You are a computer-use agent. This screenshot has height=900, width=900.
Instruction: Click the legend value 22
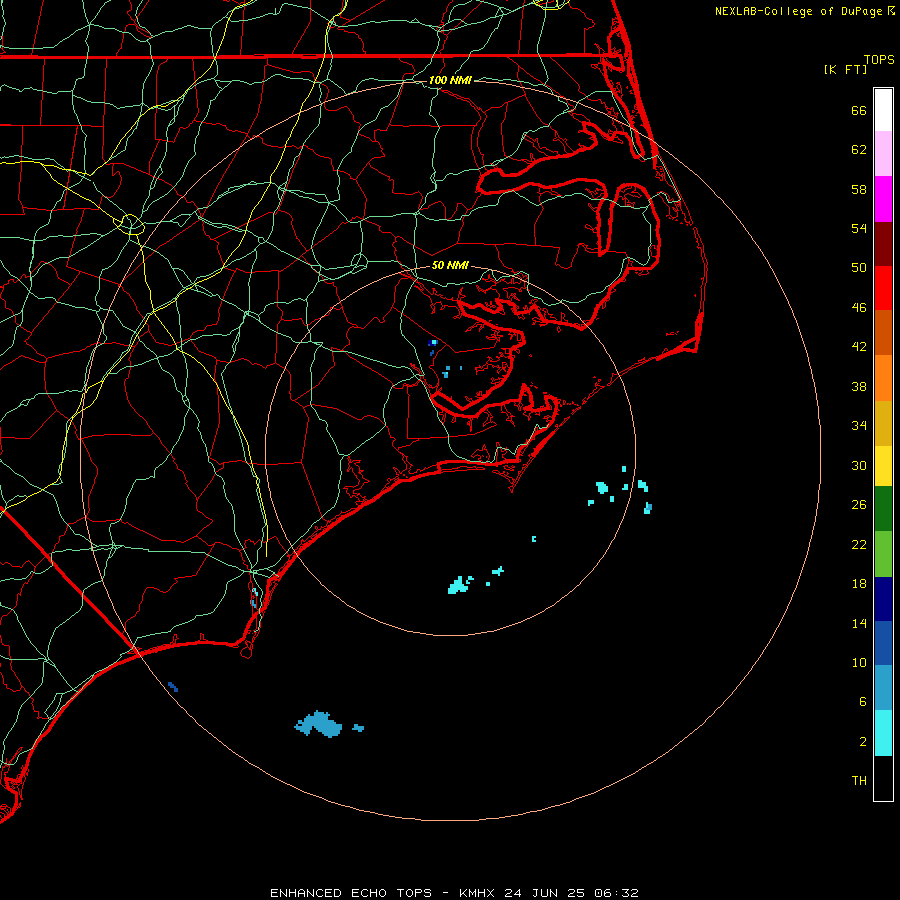click(x=859, y=544)
